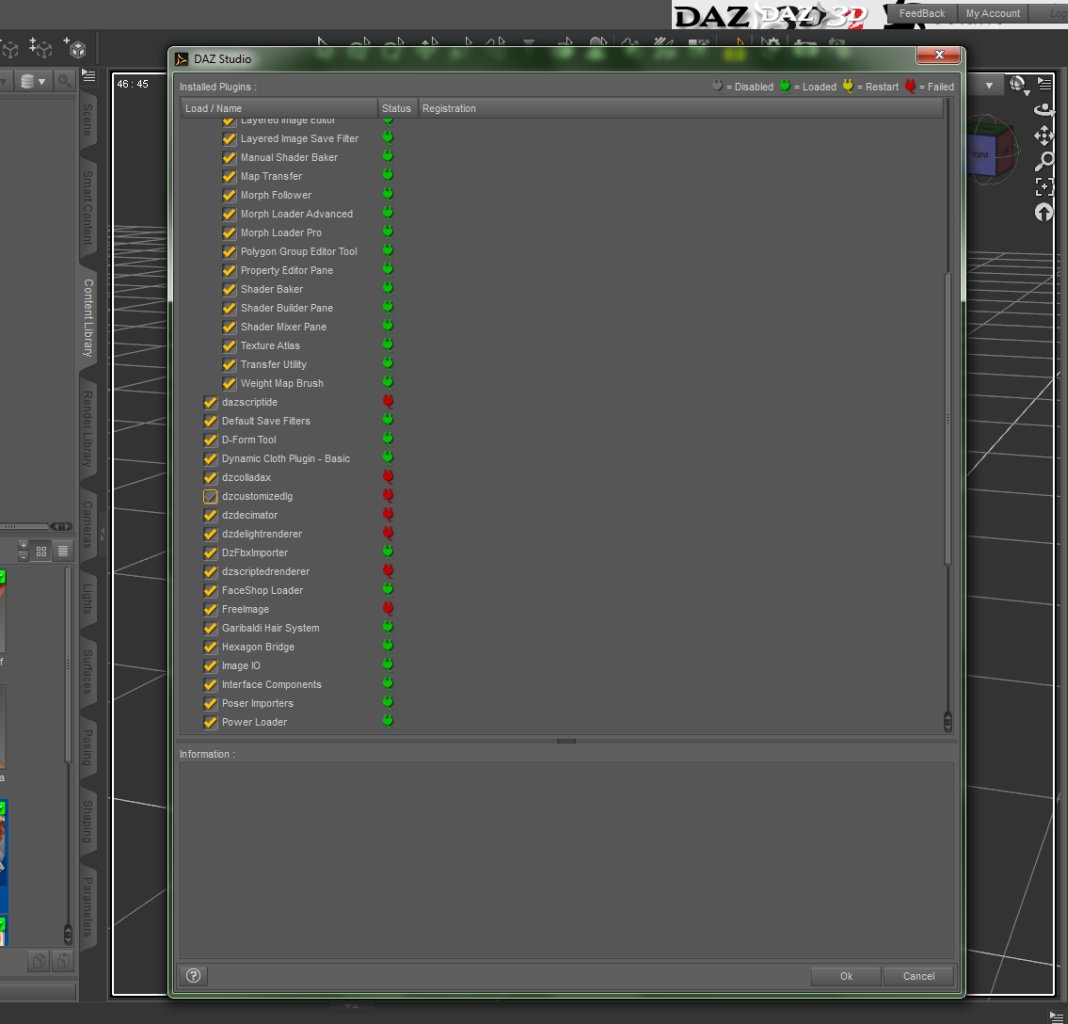This screenshot has width=1068, height=1024.
Task: Click the content library search magnifier icon
Action: 63,81
